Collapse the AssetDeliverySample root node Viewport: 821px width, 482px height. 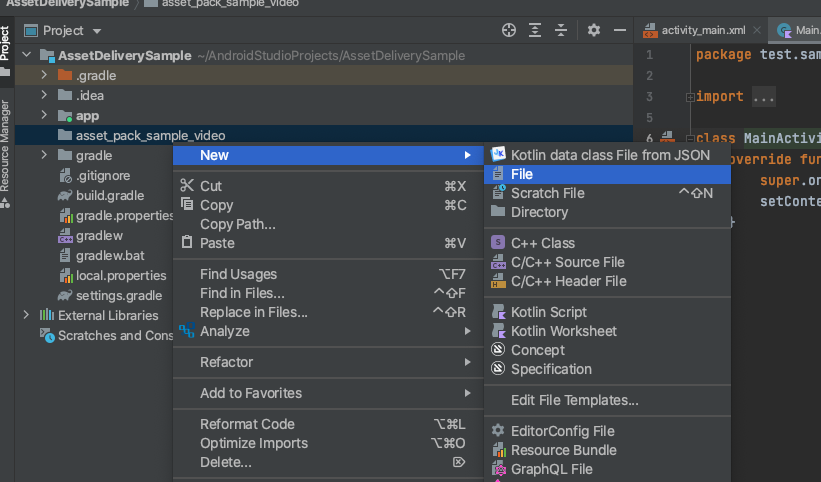click(x=27, y=54)
